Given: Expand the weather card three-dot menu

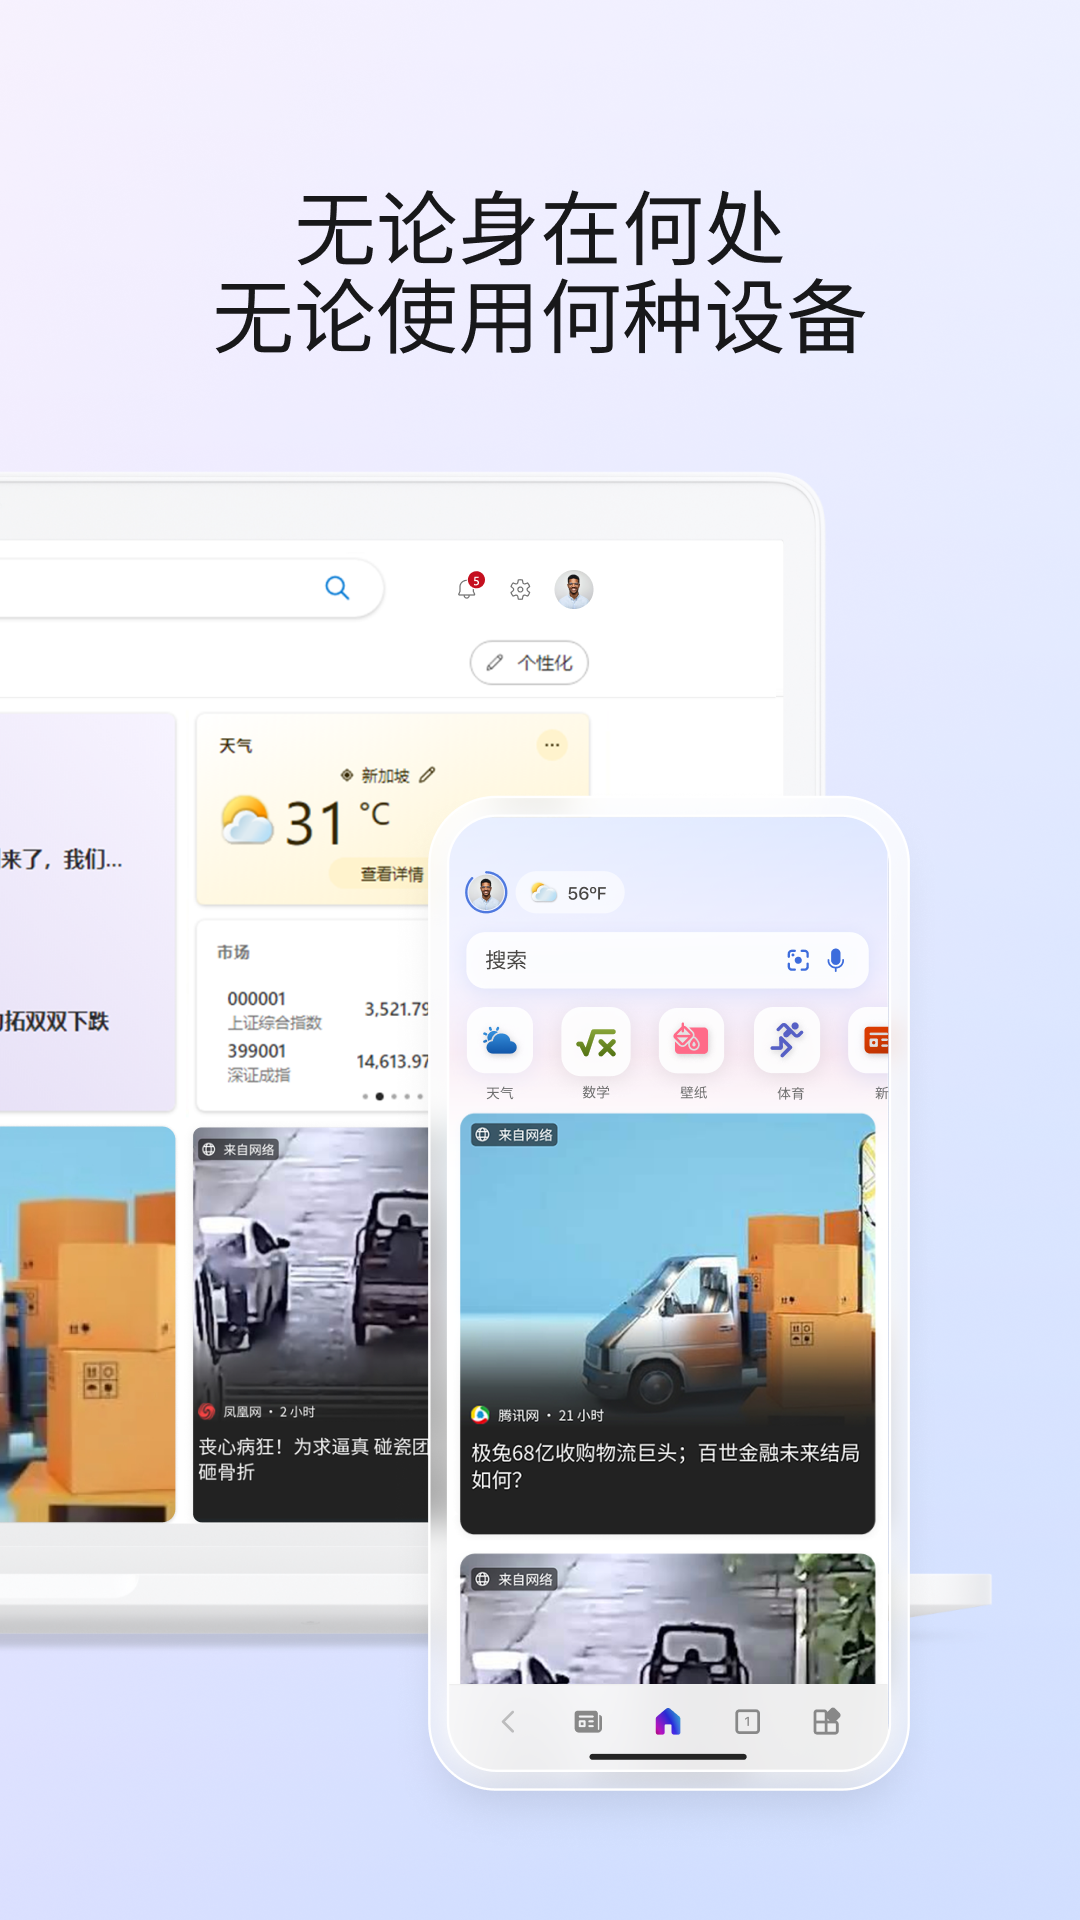Looking at the screenshot, I should pyautogui.click(x=552, y=745).
